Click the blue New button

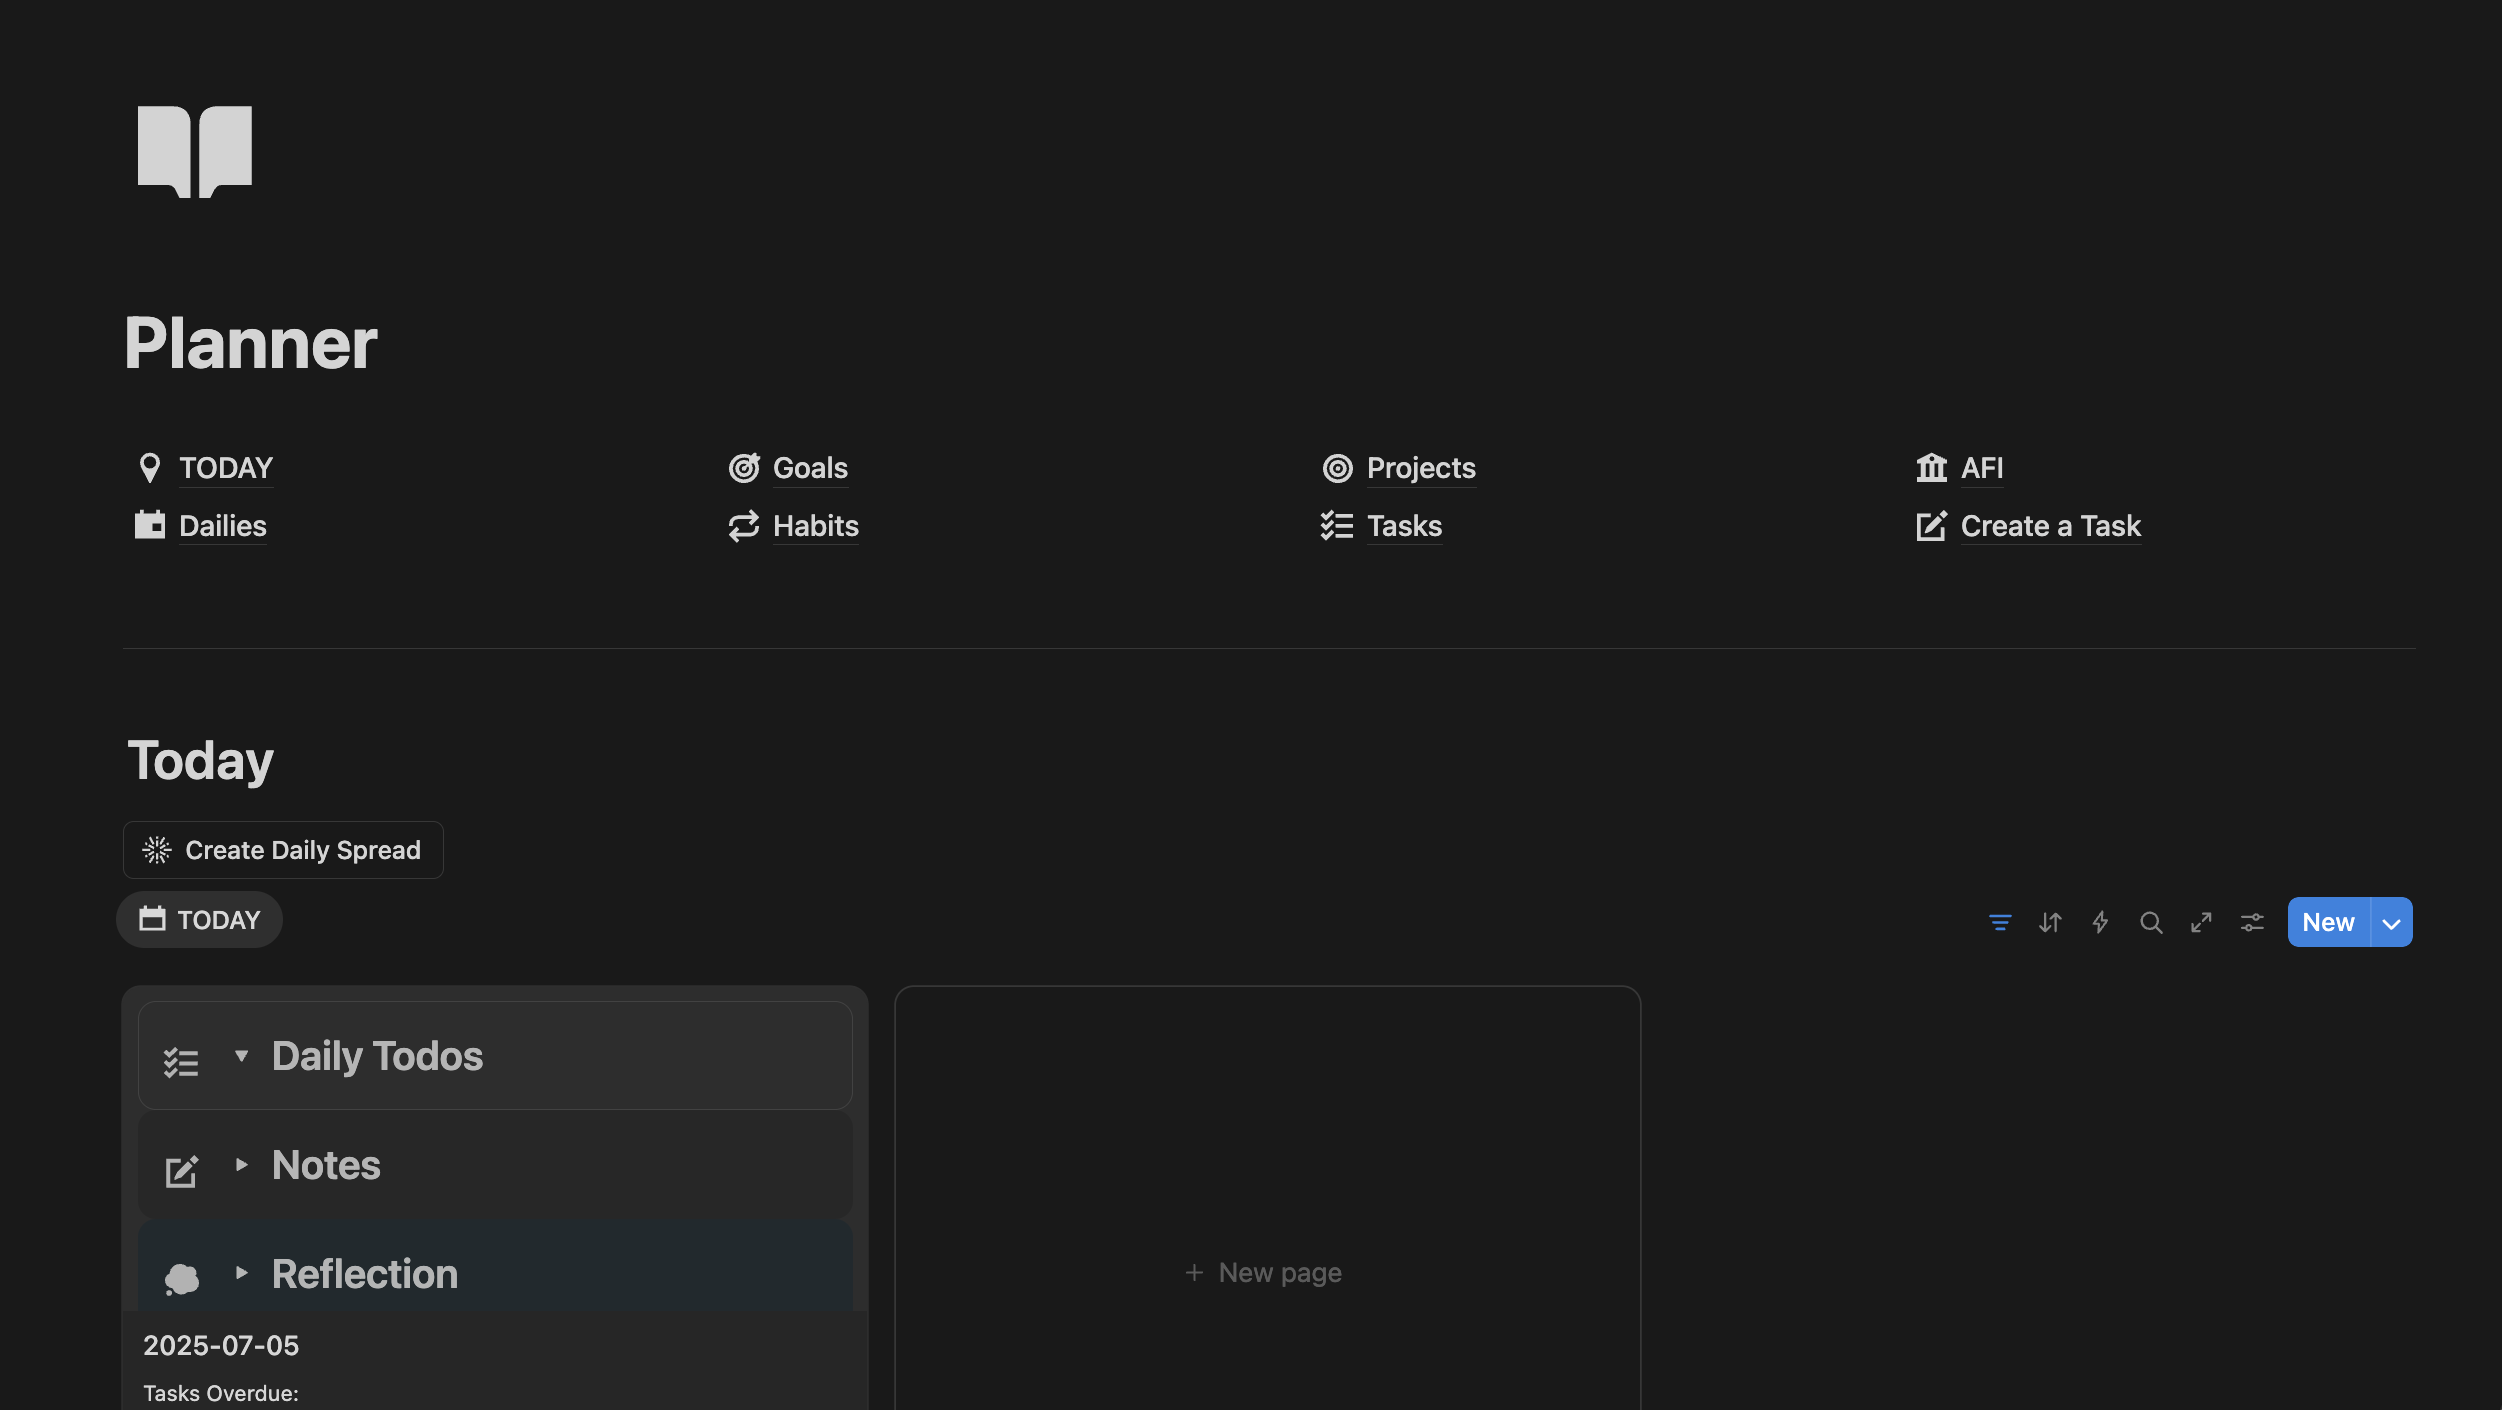pyautogui.click(x=2327, y=923)
